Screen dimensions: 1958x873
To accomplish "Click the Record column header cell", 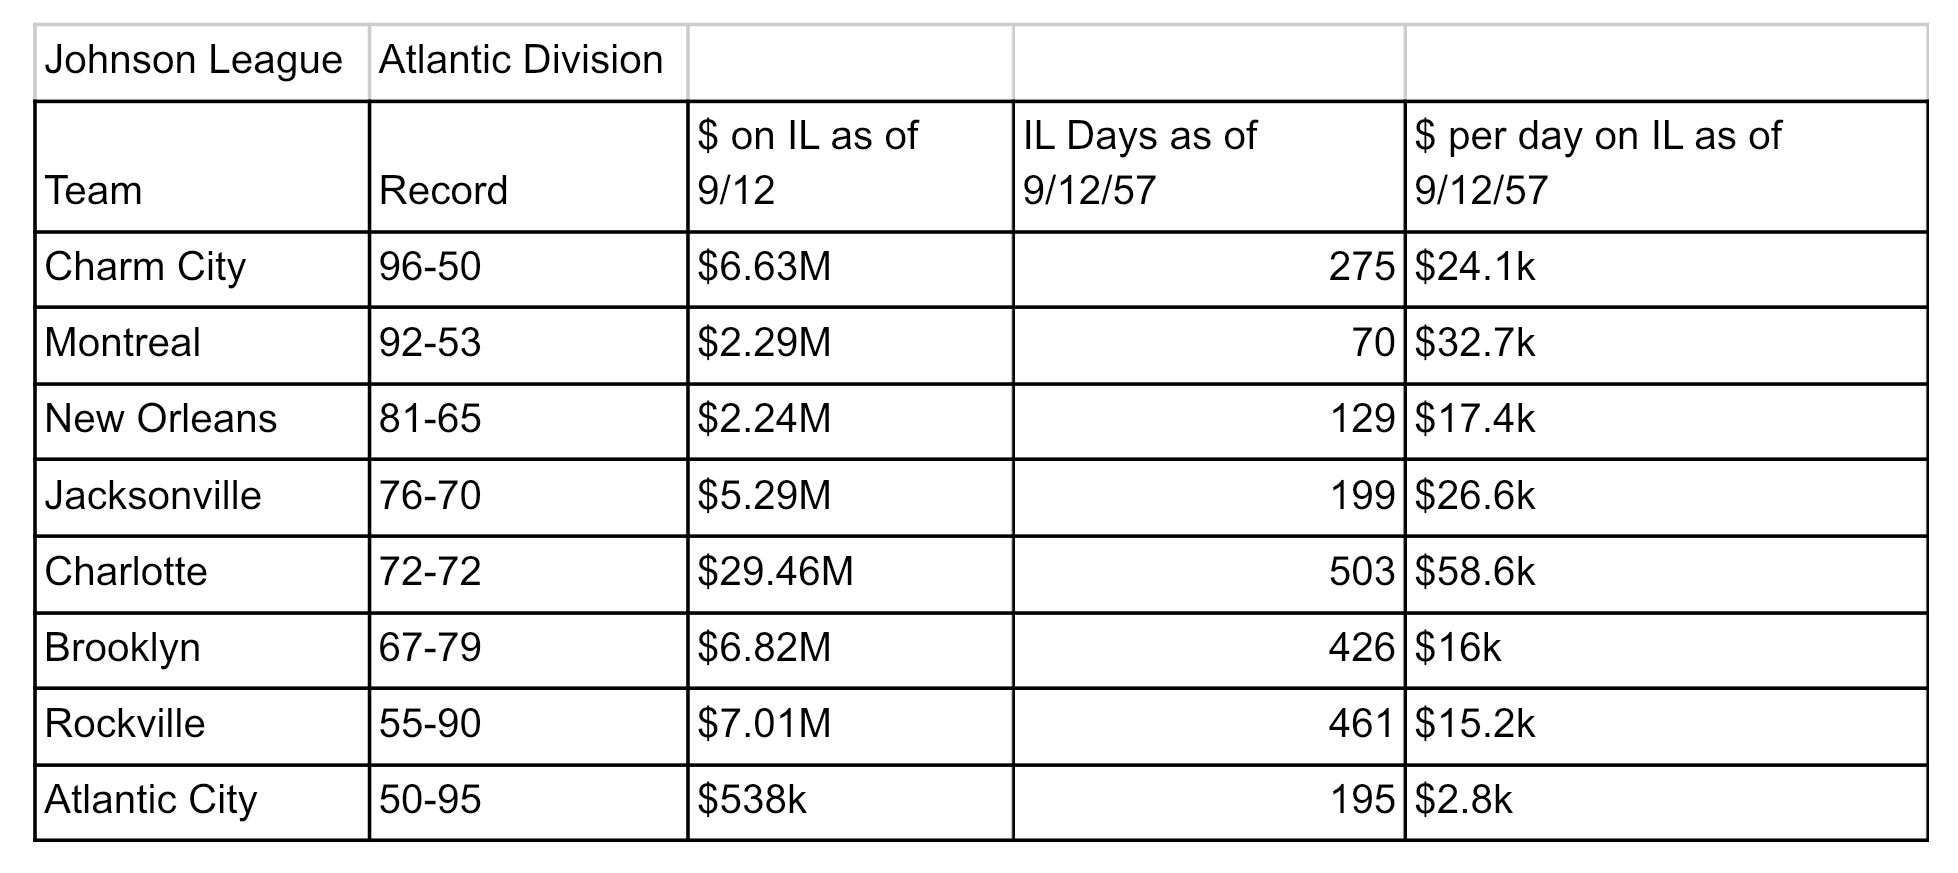I will coord(529,167).
